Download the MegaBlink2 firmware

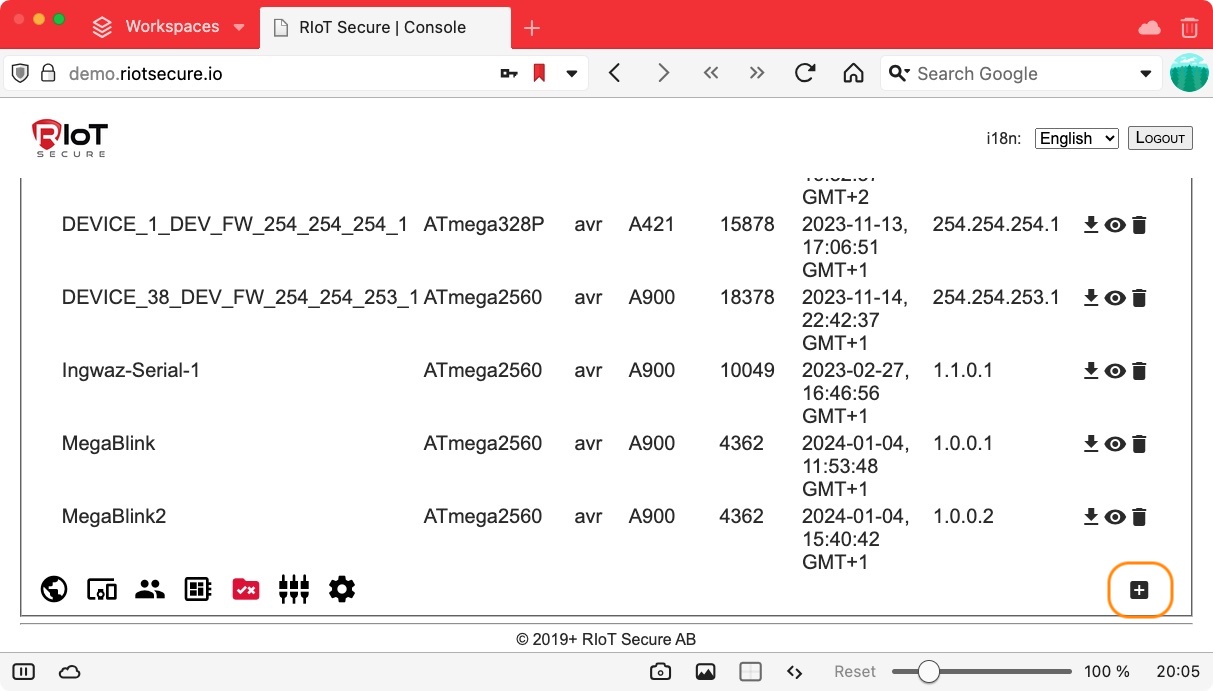click(1091, 517)
